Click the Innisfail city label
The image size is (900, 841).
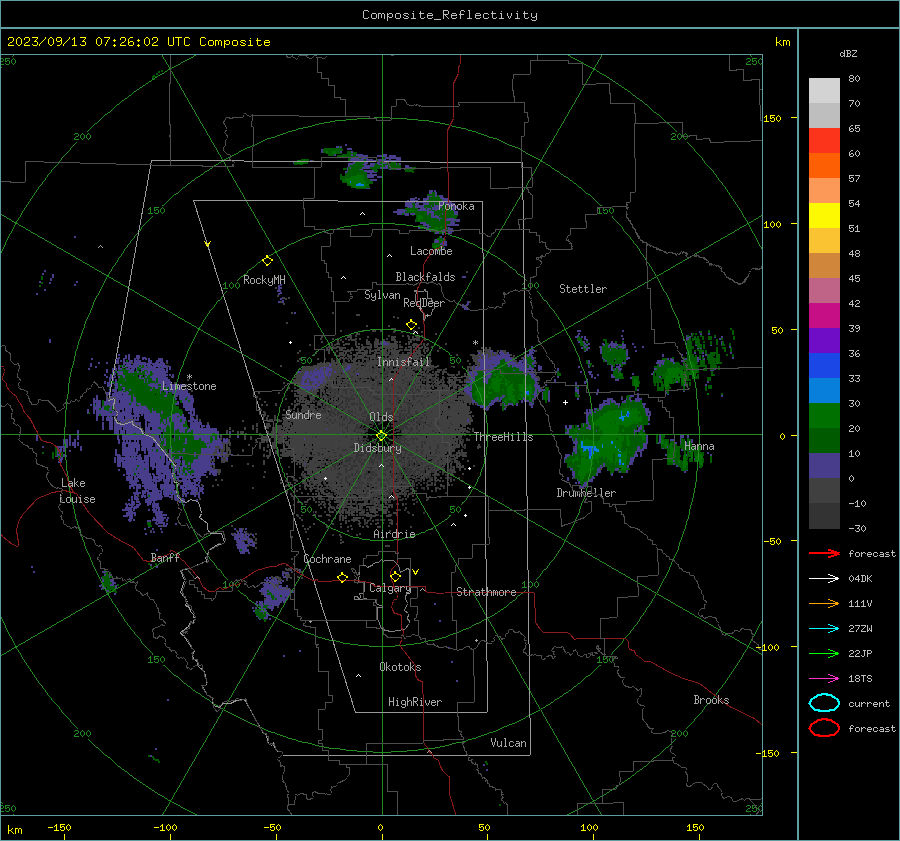(404, 362)
